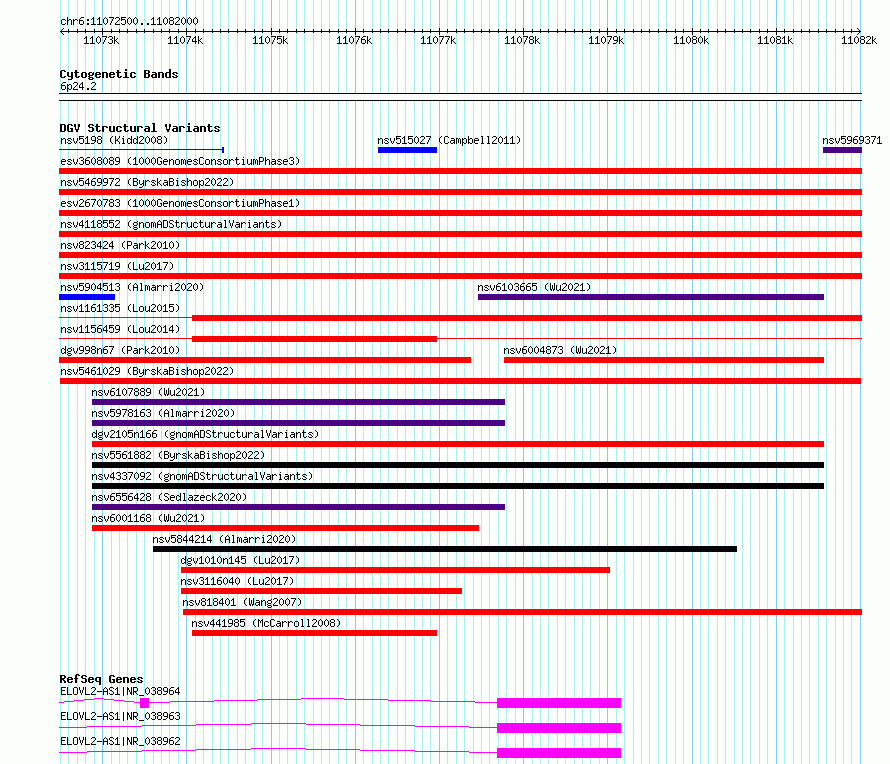Select the nsv515027 (Campbell2011) blue bar
890x764 pixels.
[x=407, y=150]
